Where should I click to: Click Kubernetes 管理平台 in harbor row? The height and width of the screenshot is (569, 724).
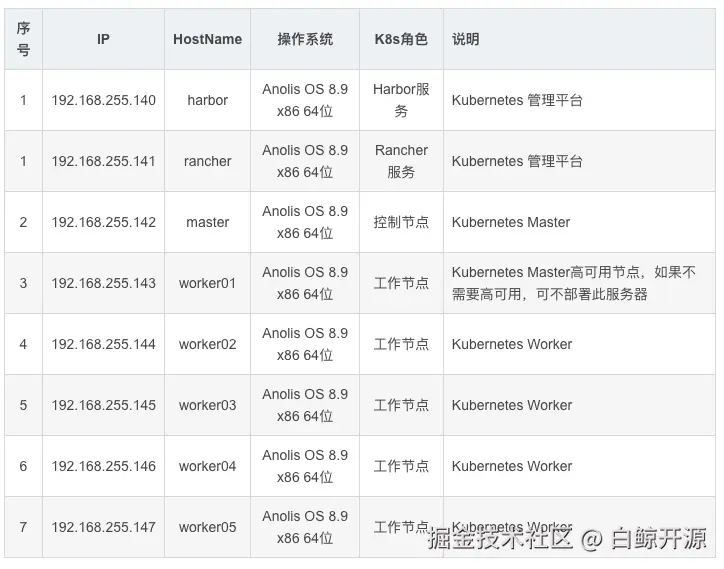point(517,100)
